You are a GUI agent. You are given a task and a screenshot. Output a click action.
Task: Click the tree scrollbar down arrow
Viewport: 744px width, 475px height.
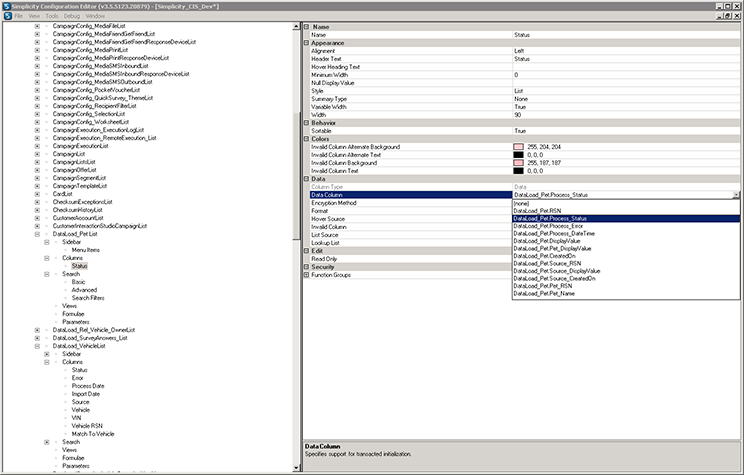click(x=296, y=467)
